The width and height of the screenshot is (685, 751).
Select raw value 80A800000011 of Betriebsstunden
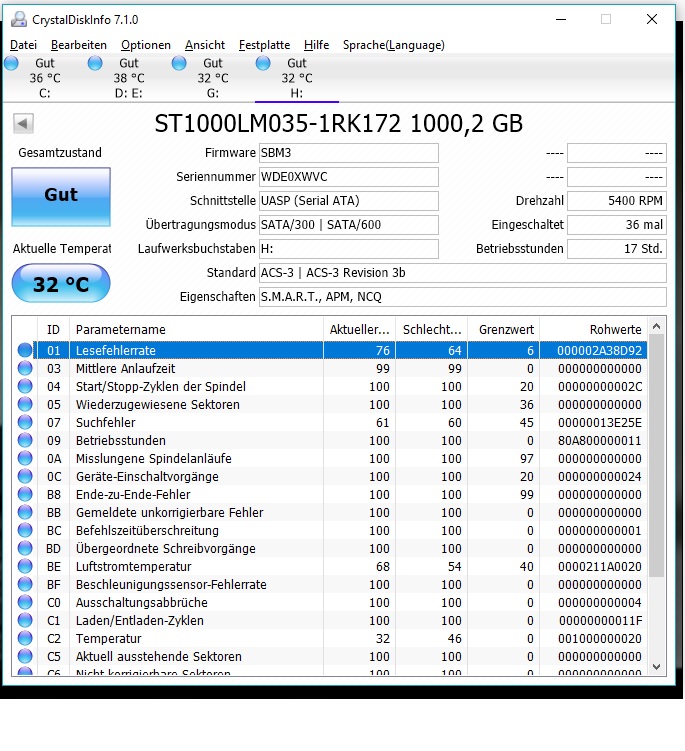(x=600, y=440)
